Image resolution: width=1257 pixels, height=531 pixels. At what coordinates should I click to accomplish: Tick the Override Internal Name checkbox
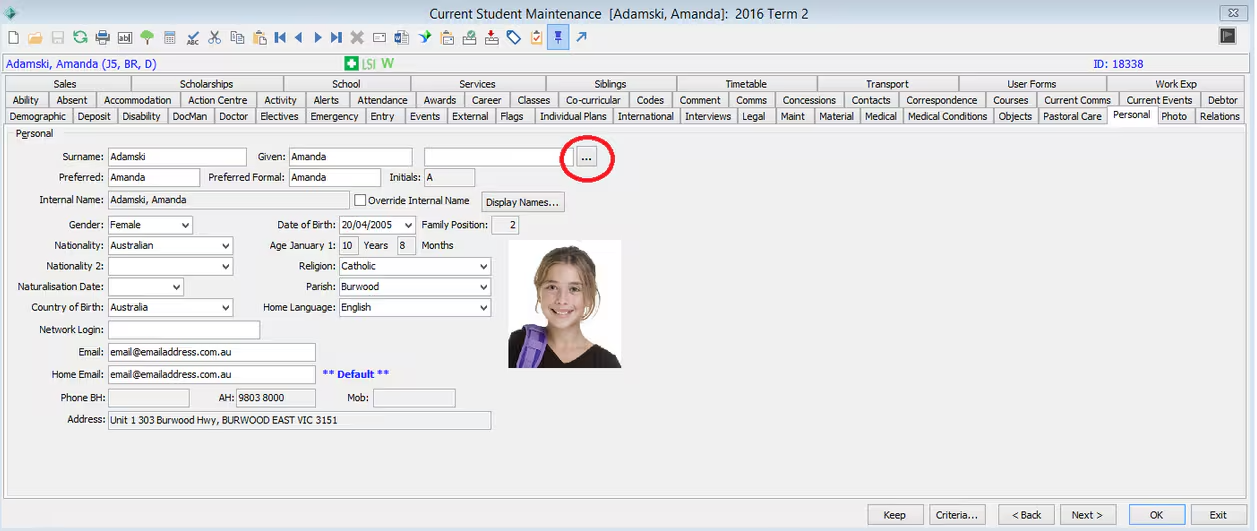(361, 201)
